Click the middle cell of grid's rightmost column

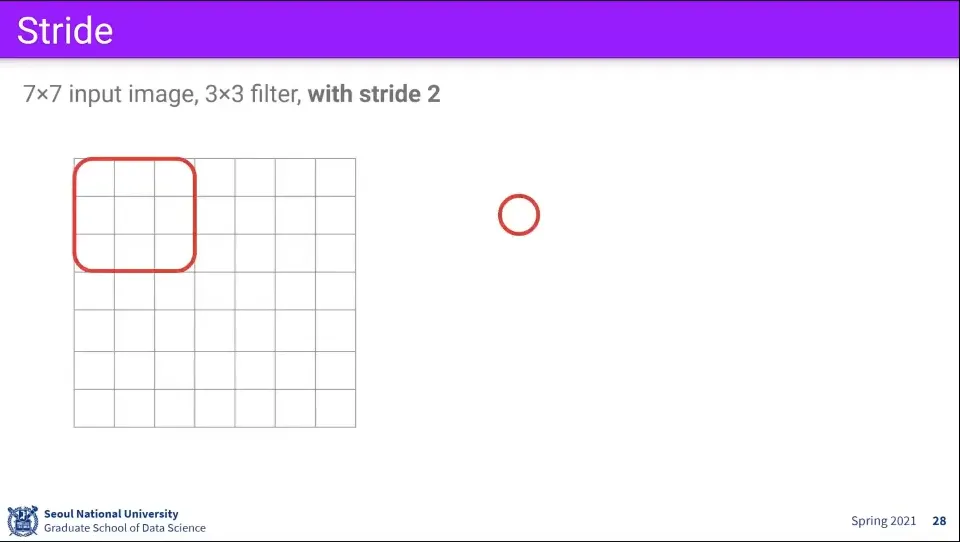335,292
